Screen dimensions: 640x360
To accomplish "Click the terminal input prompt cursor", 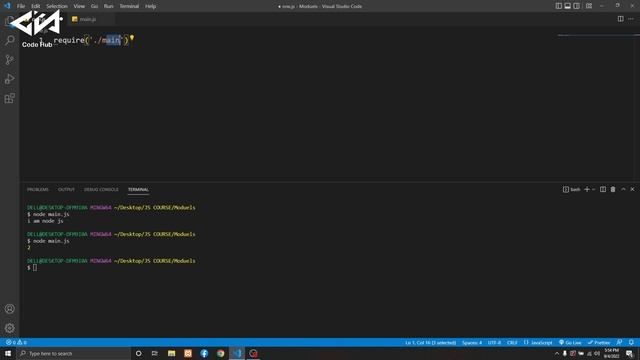I will point(35,267).
